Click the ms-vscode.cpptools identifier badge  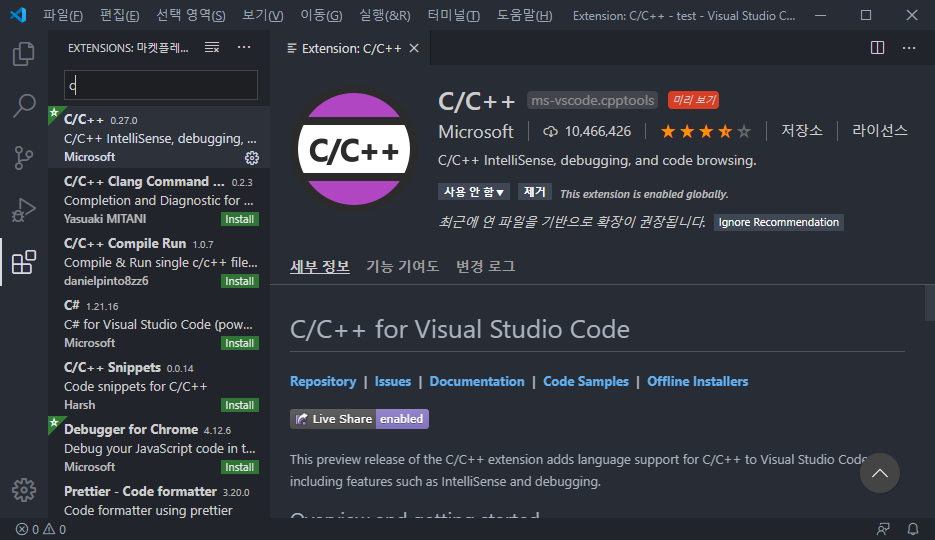[592, 100]
